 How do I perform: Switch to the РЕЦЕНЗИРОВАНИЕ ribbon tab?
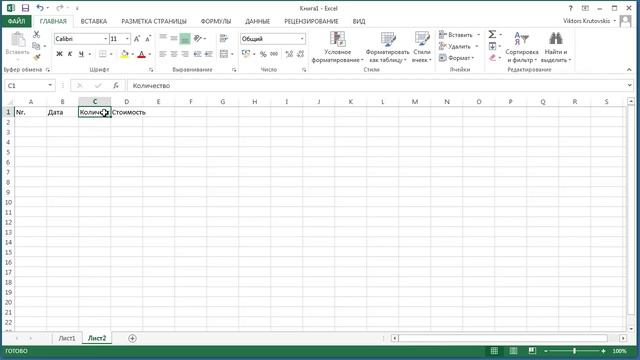point(311,21)
